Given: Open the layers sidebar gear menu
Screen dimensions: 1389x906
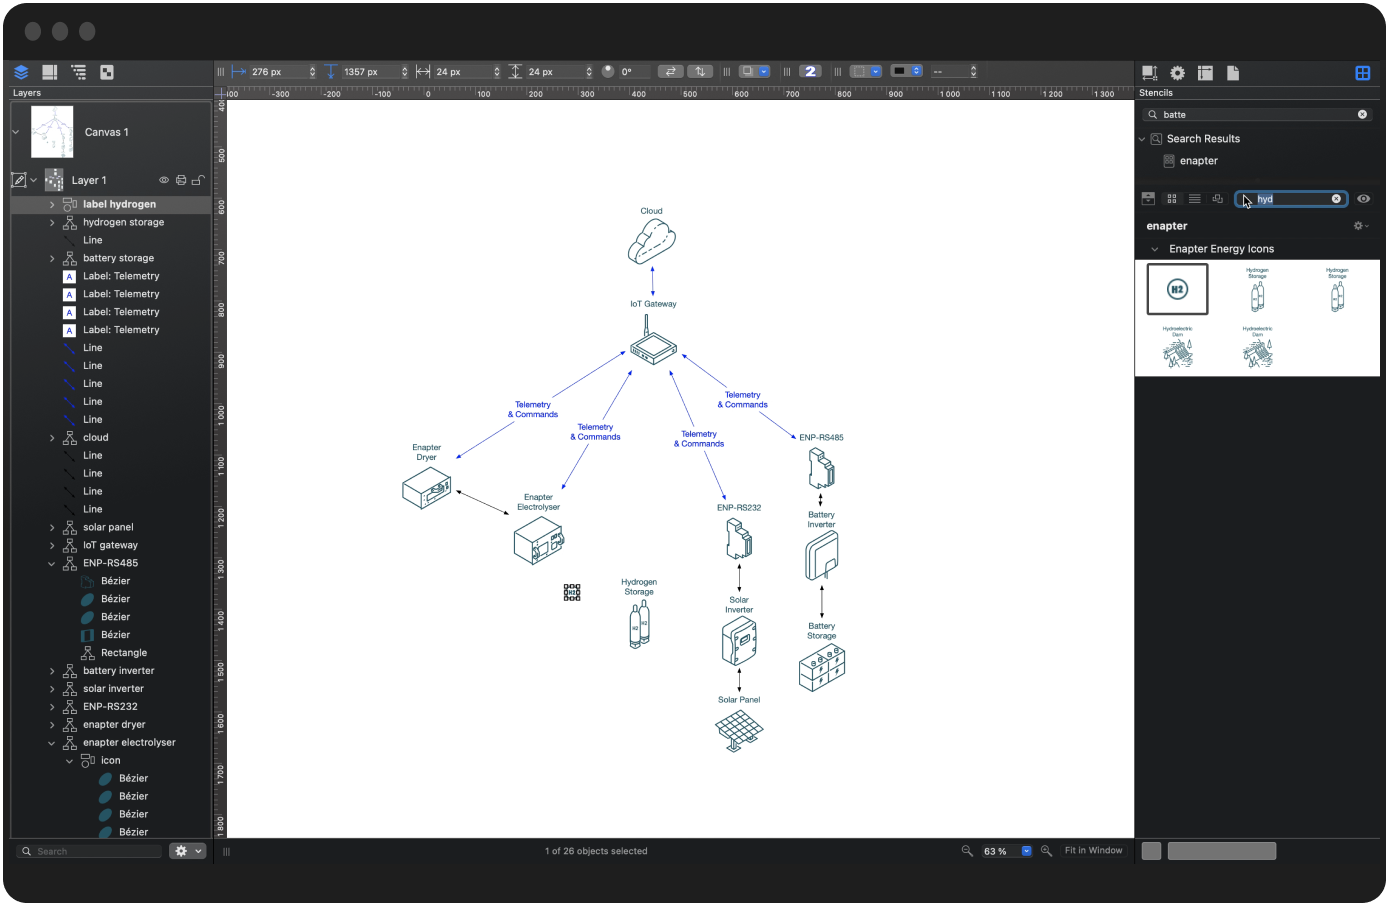Looking at the screenshot, I should pos(188,851).
